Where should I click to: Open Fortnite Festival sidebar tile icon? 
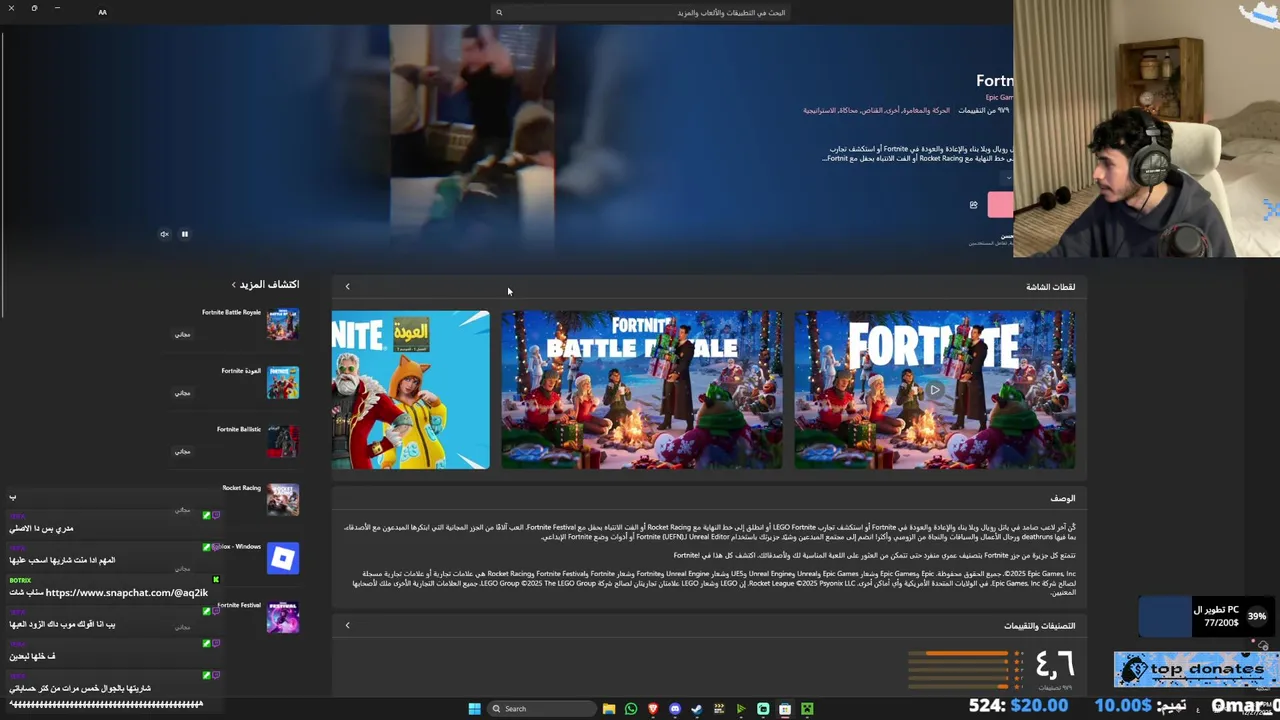tap(283, 617)
